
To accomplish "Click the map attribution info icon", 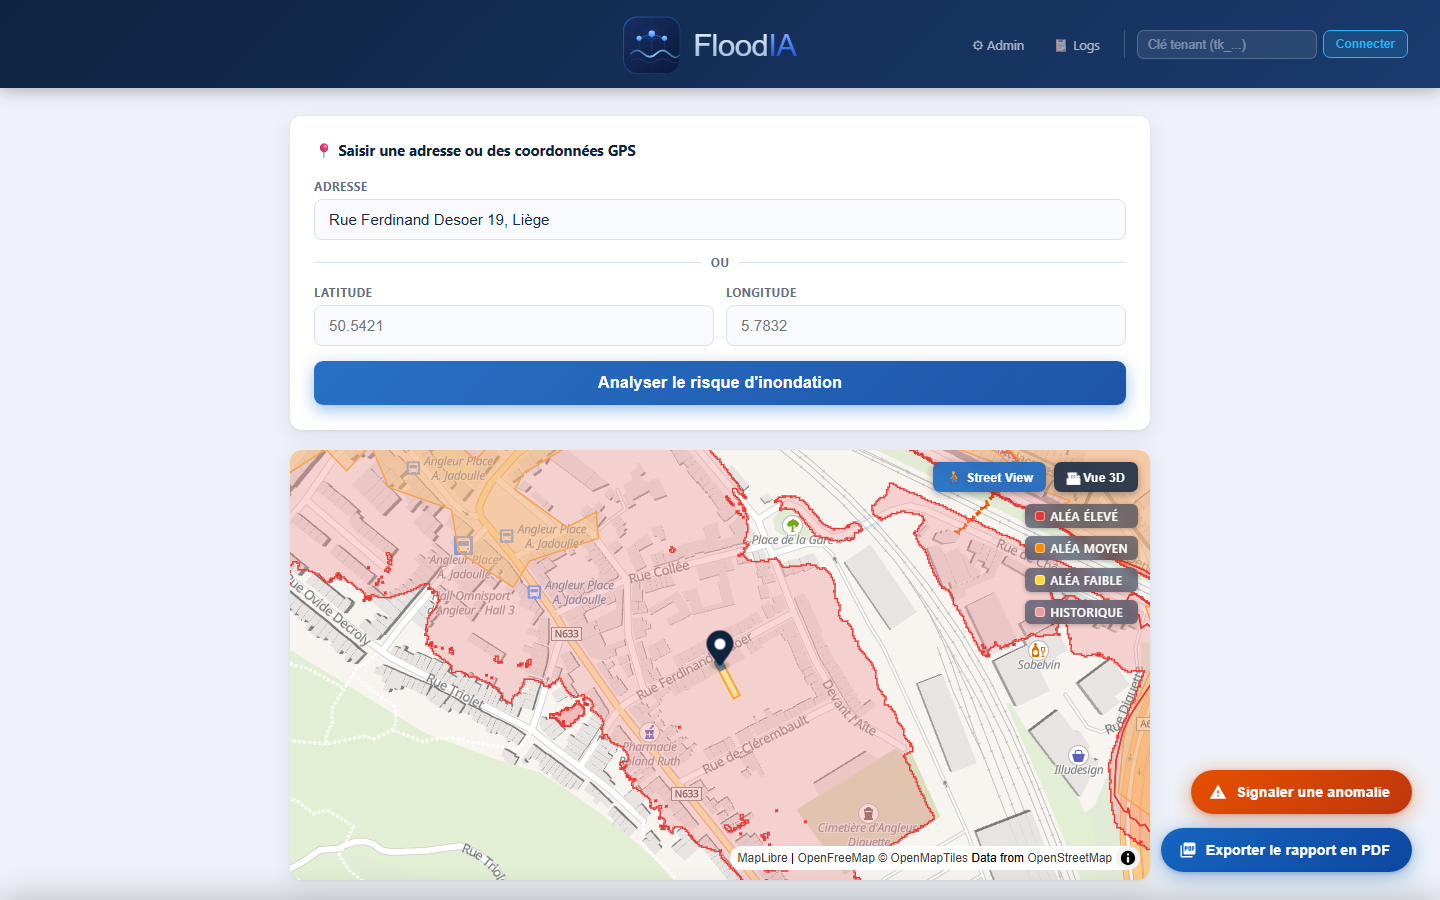I will 1128,858.
